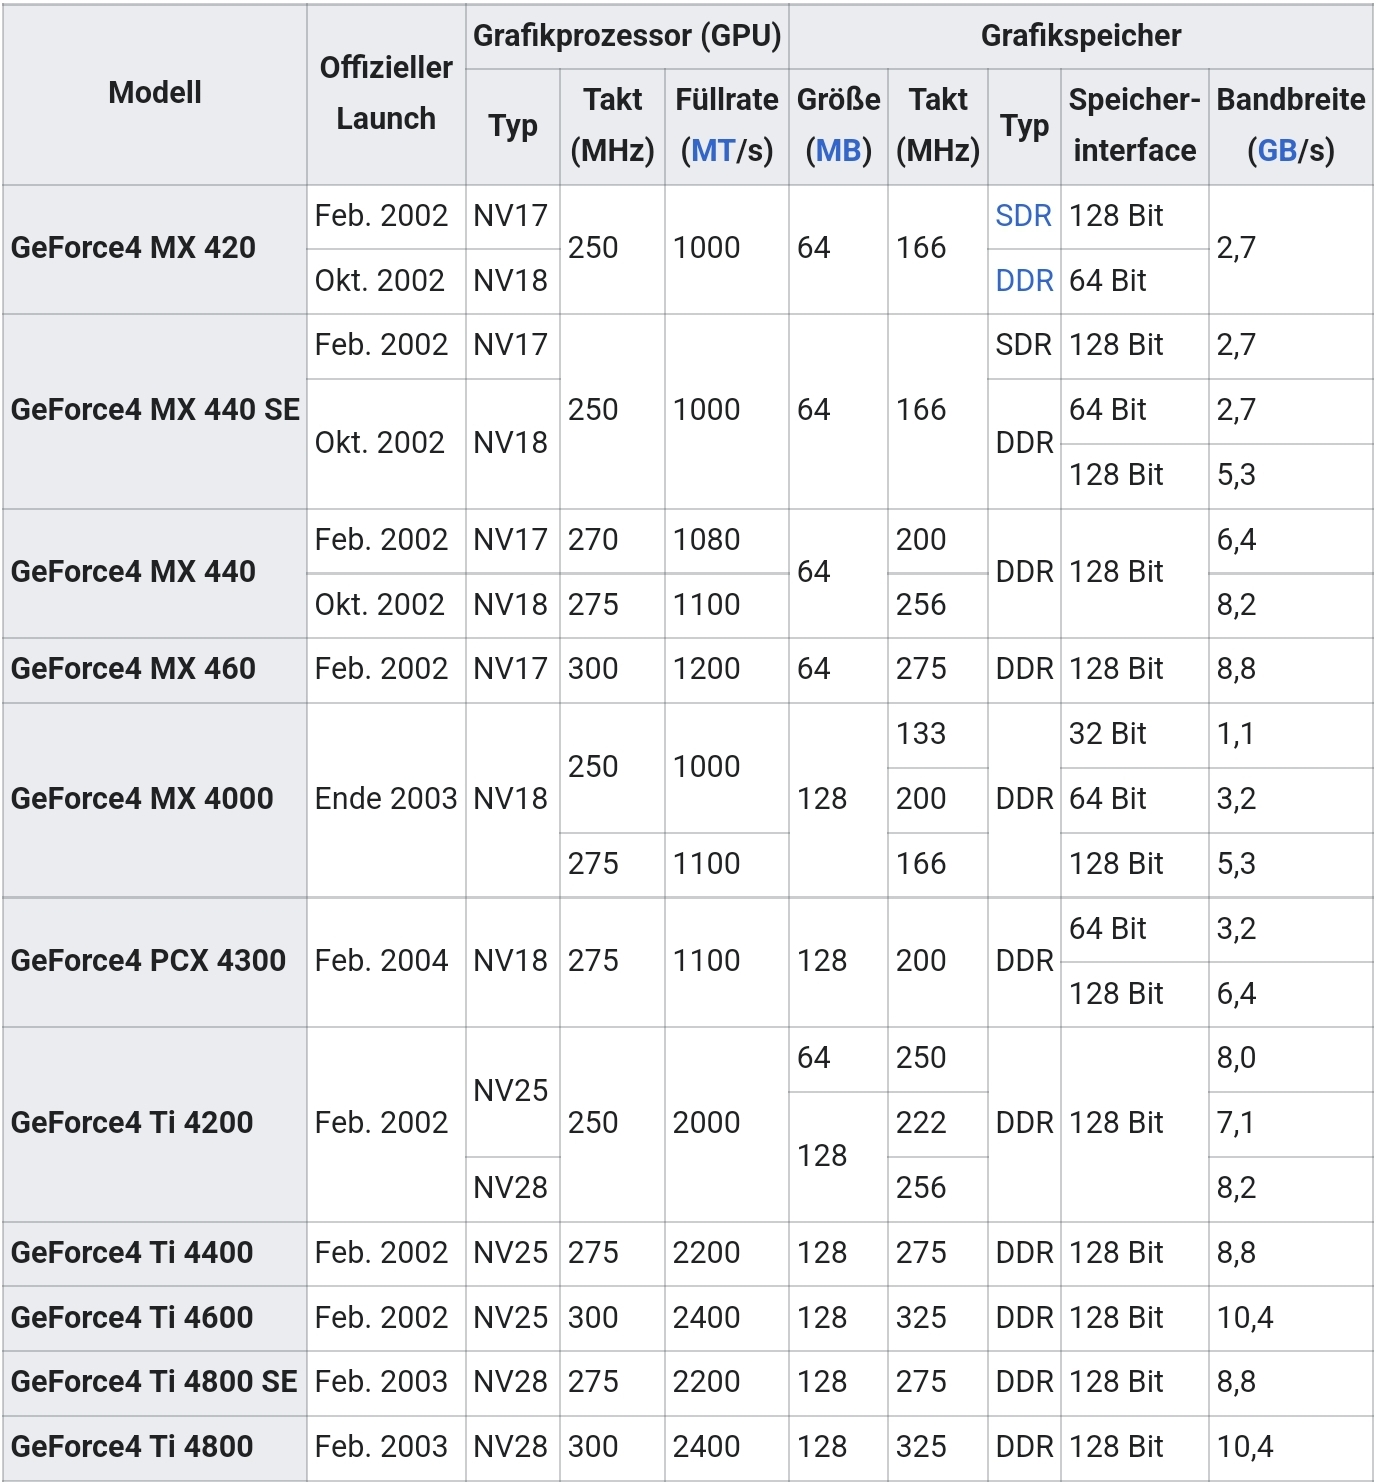
Task: Select the GeForce4 MX 4000 model cell
Action: pos(155,799)
